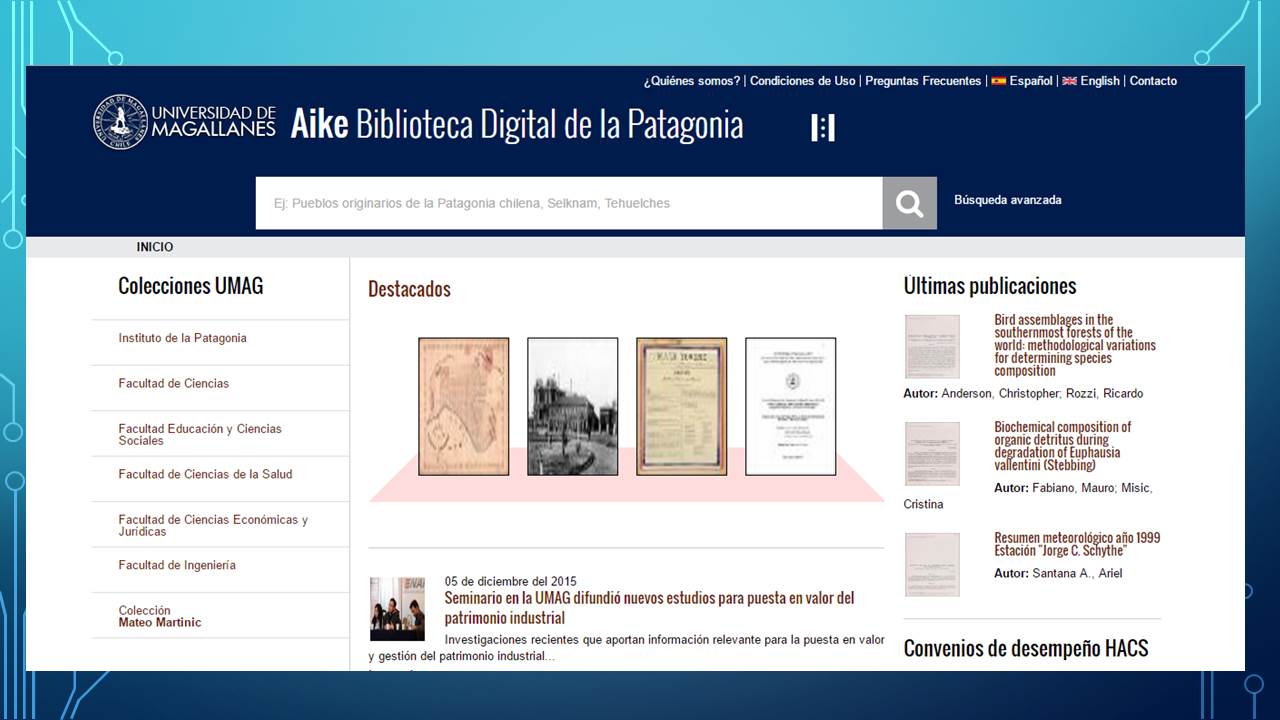
Task: Click the Ultimas publicaciones heading
Action: [x=990, y=286]
